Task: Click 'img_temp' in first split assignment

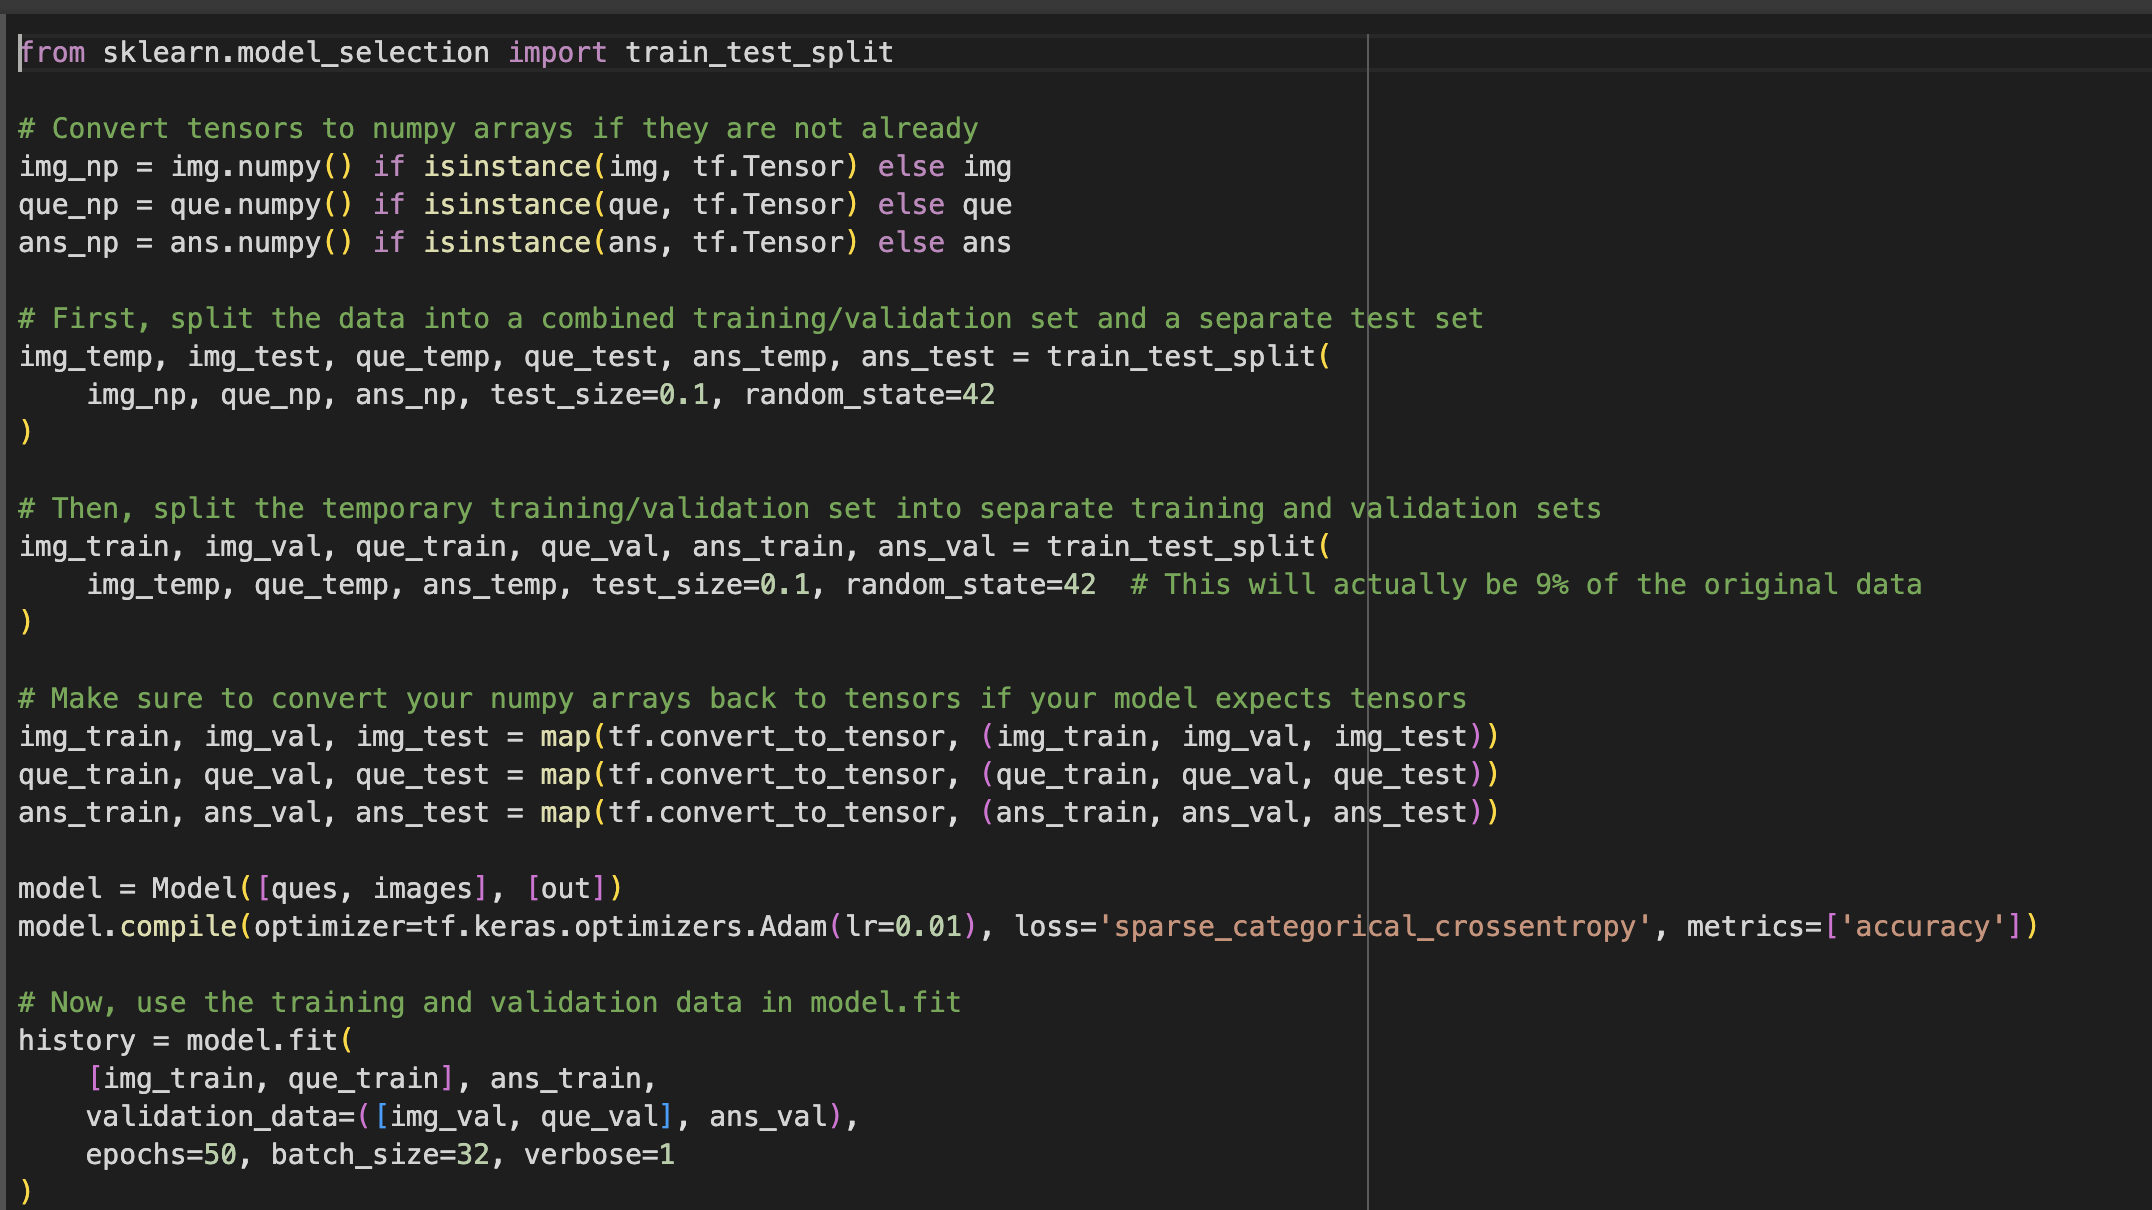Action: pyautogui.click(x=85, y=356)
